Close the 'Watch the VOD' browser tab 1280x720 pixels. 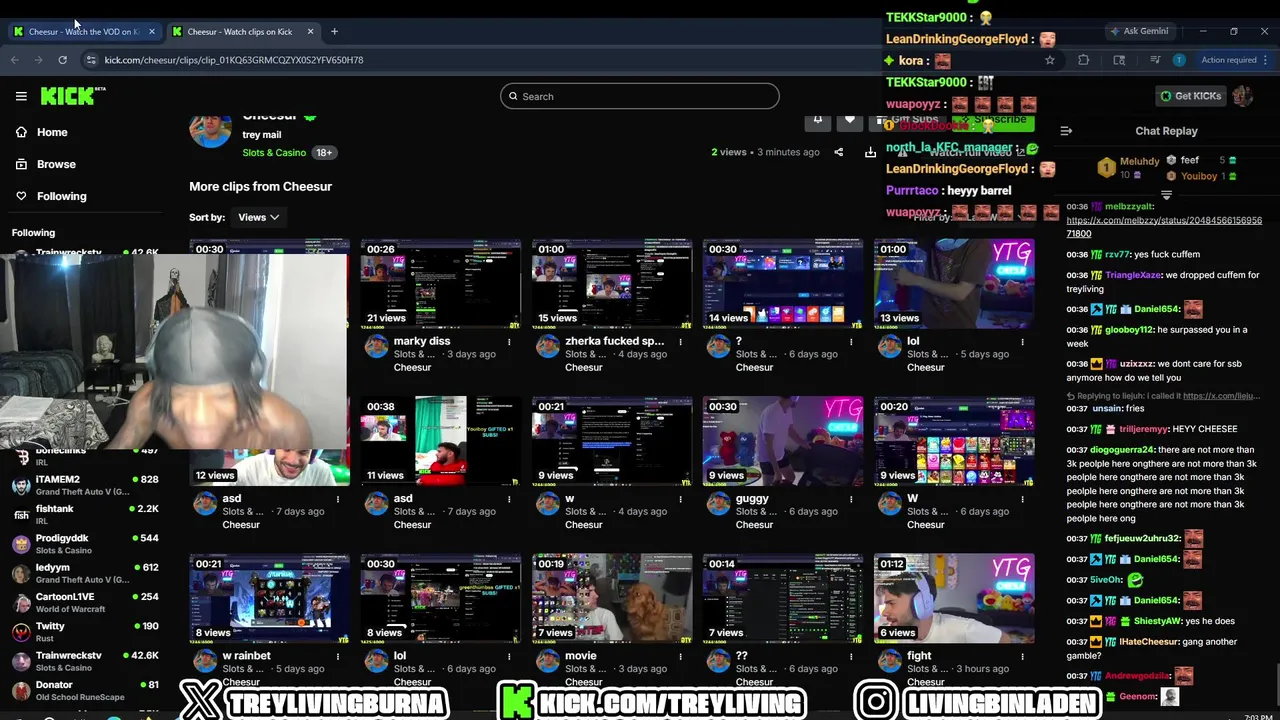click(152, 32)
